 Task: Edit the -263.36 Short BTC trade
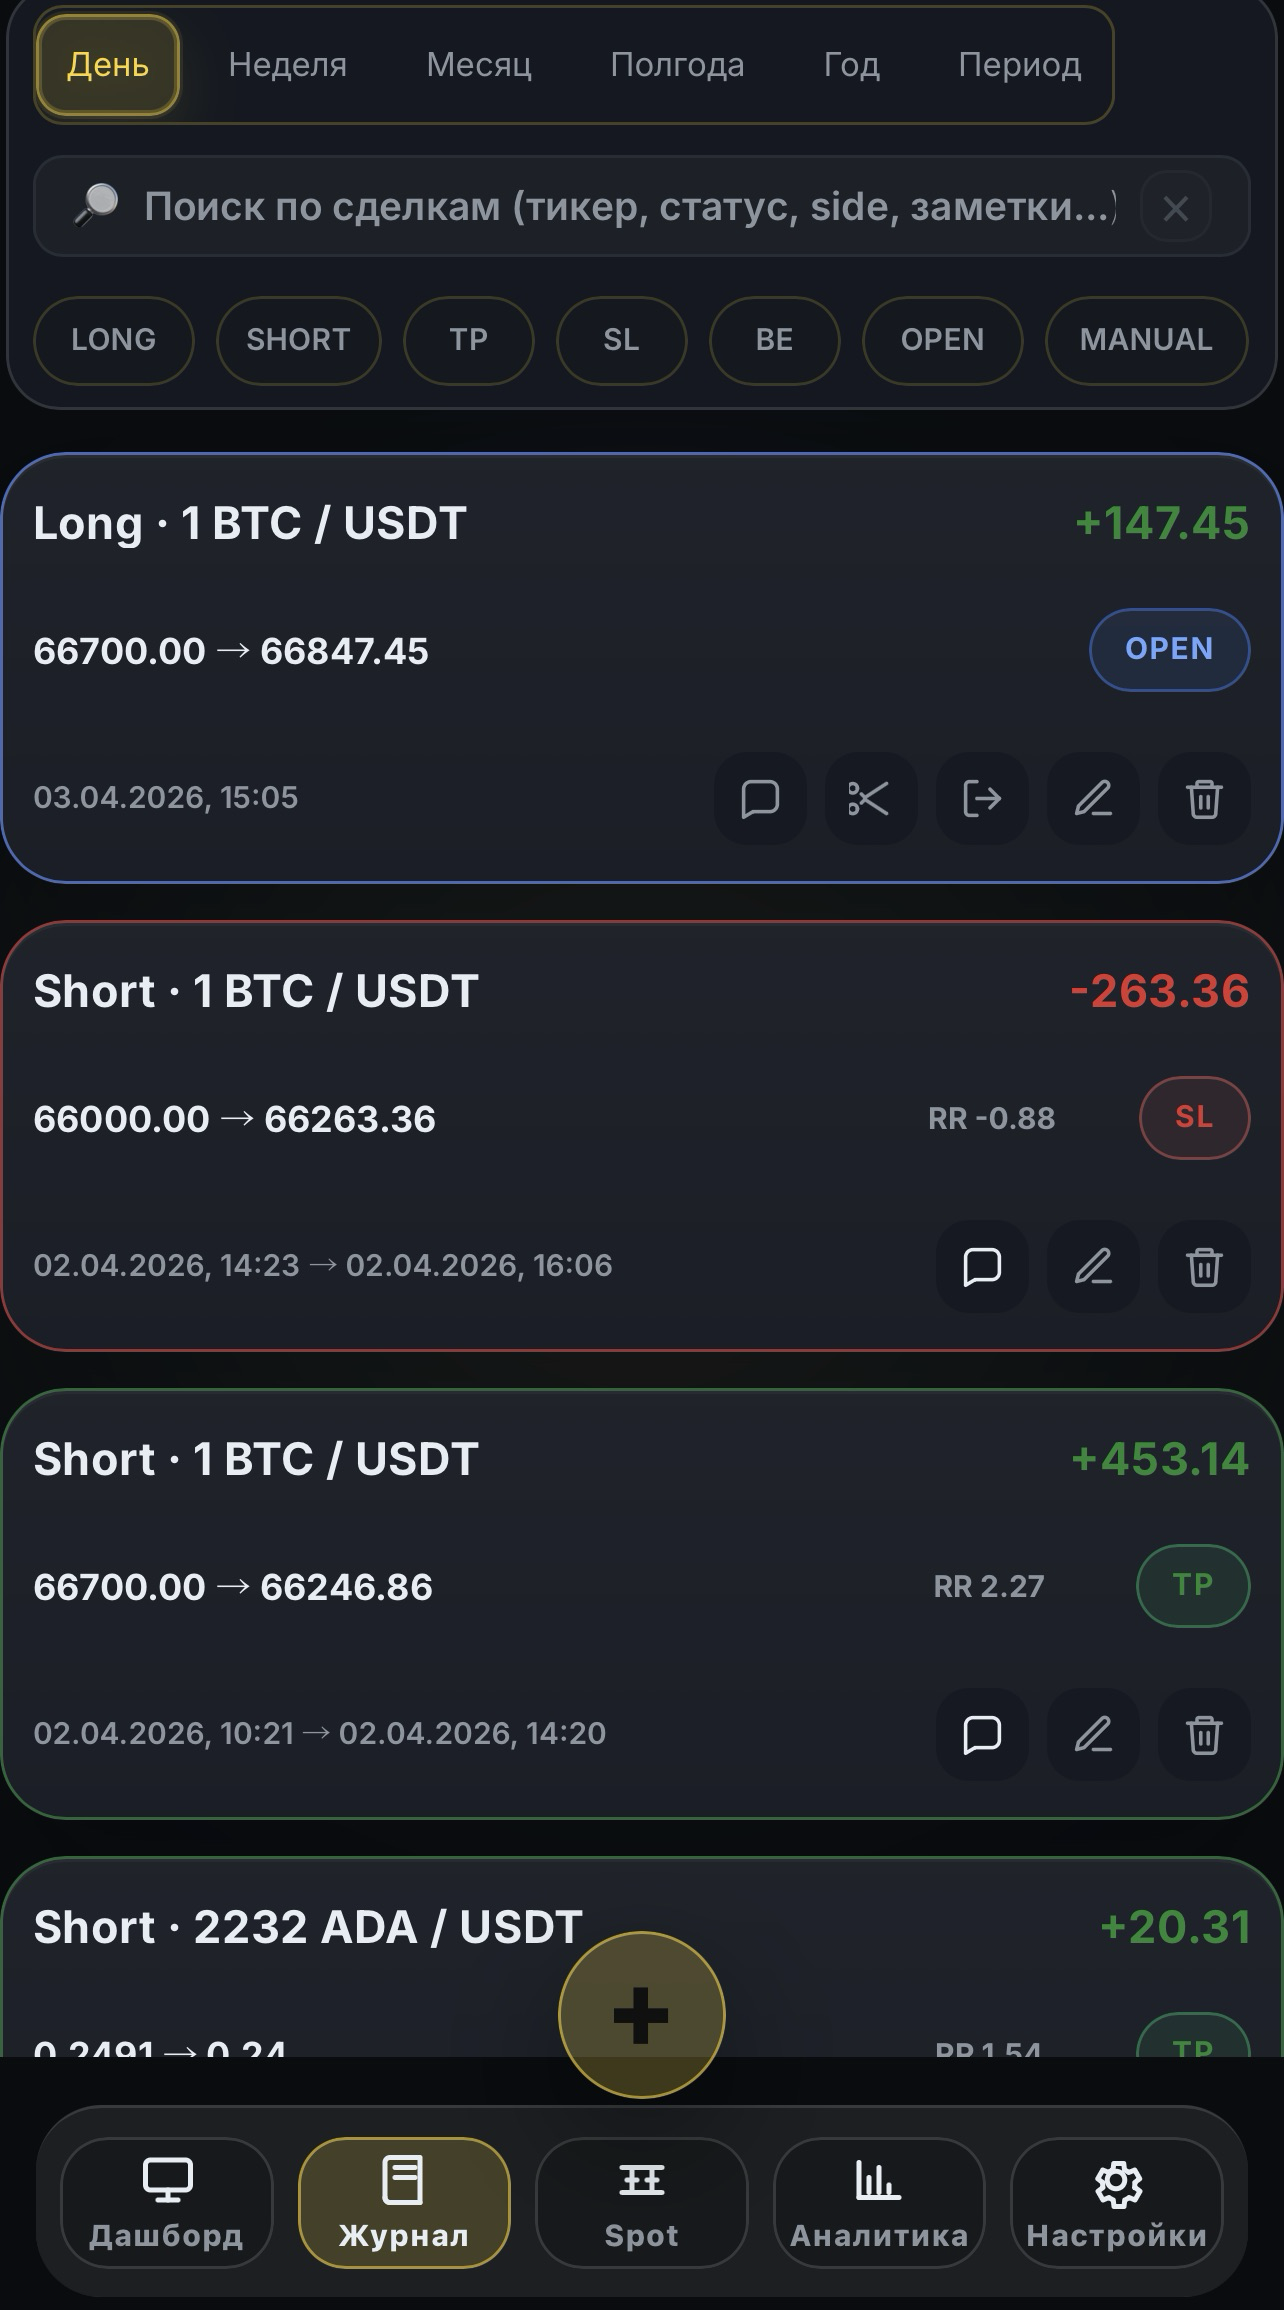click(x=1093, y=1266)
